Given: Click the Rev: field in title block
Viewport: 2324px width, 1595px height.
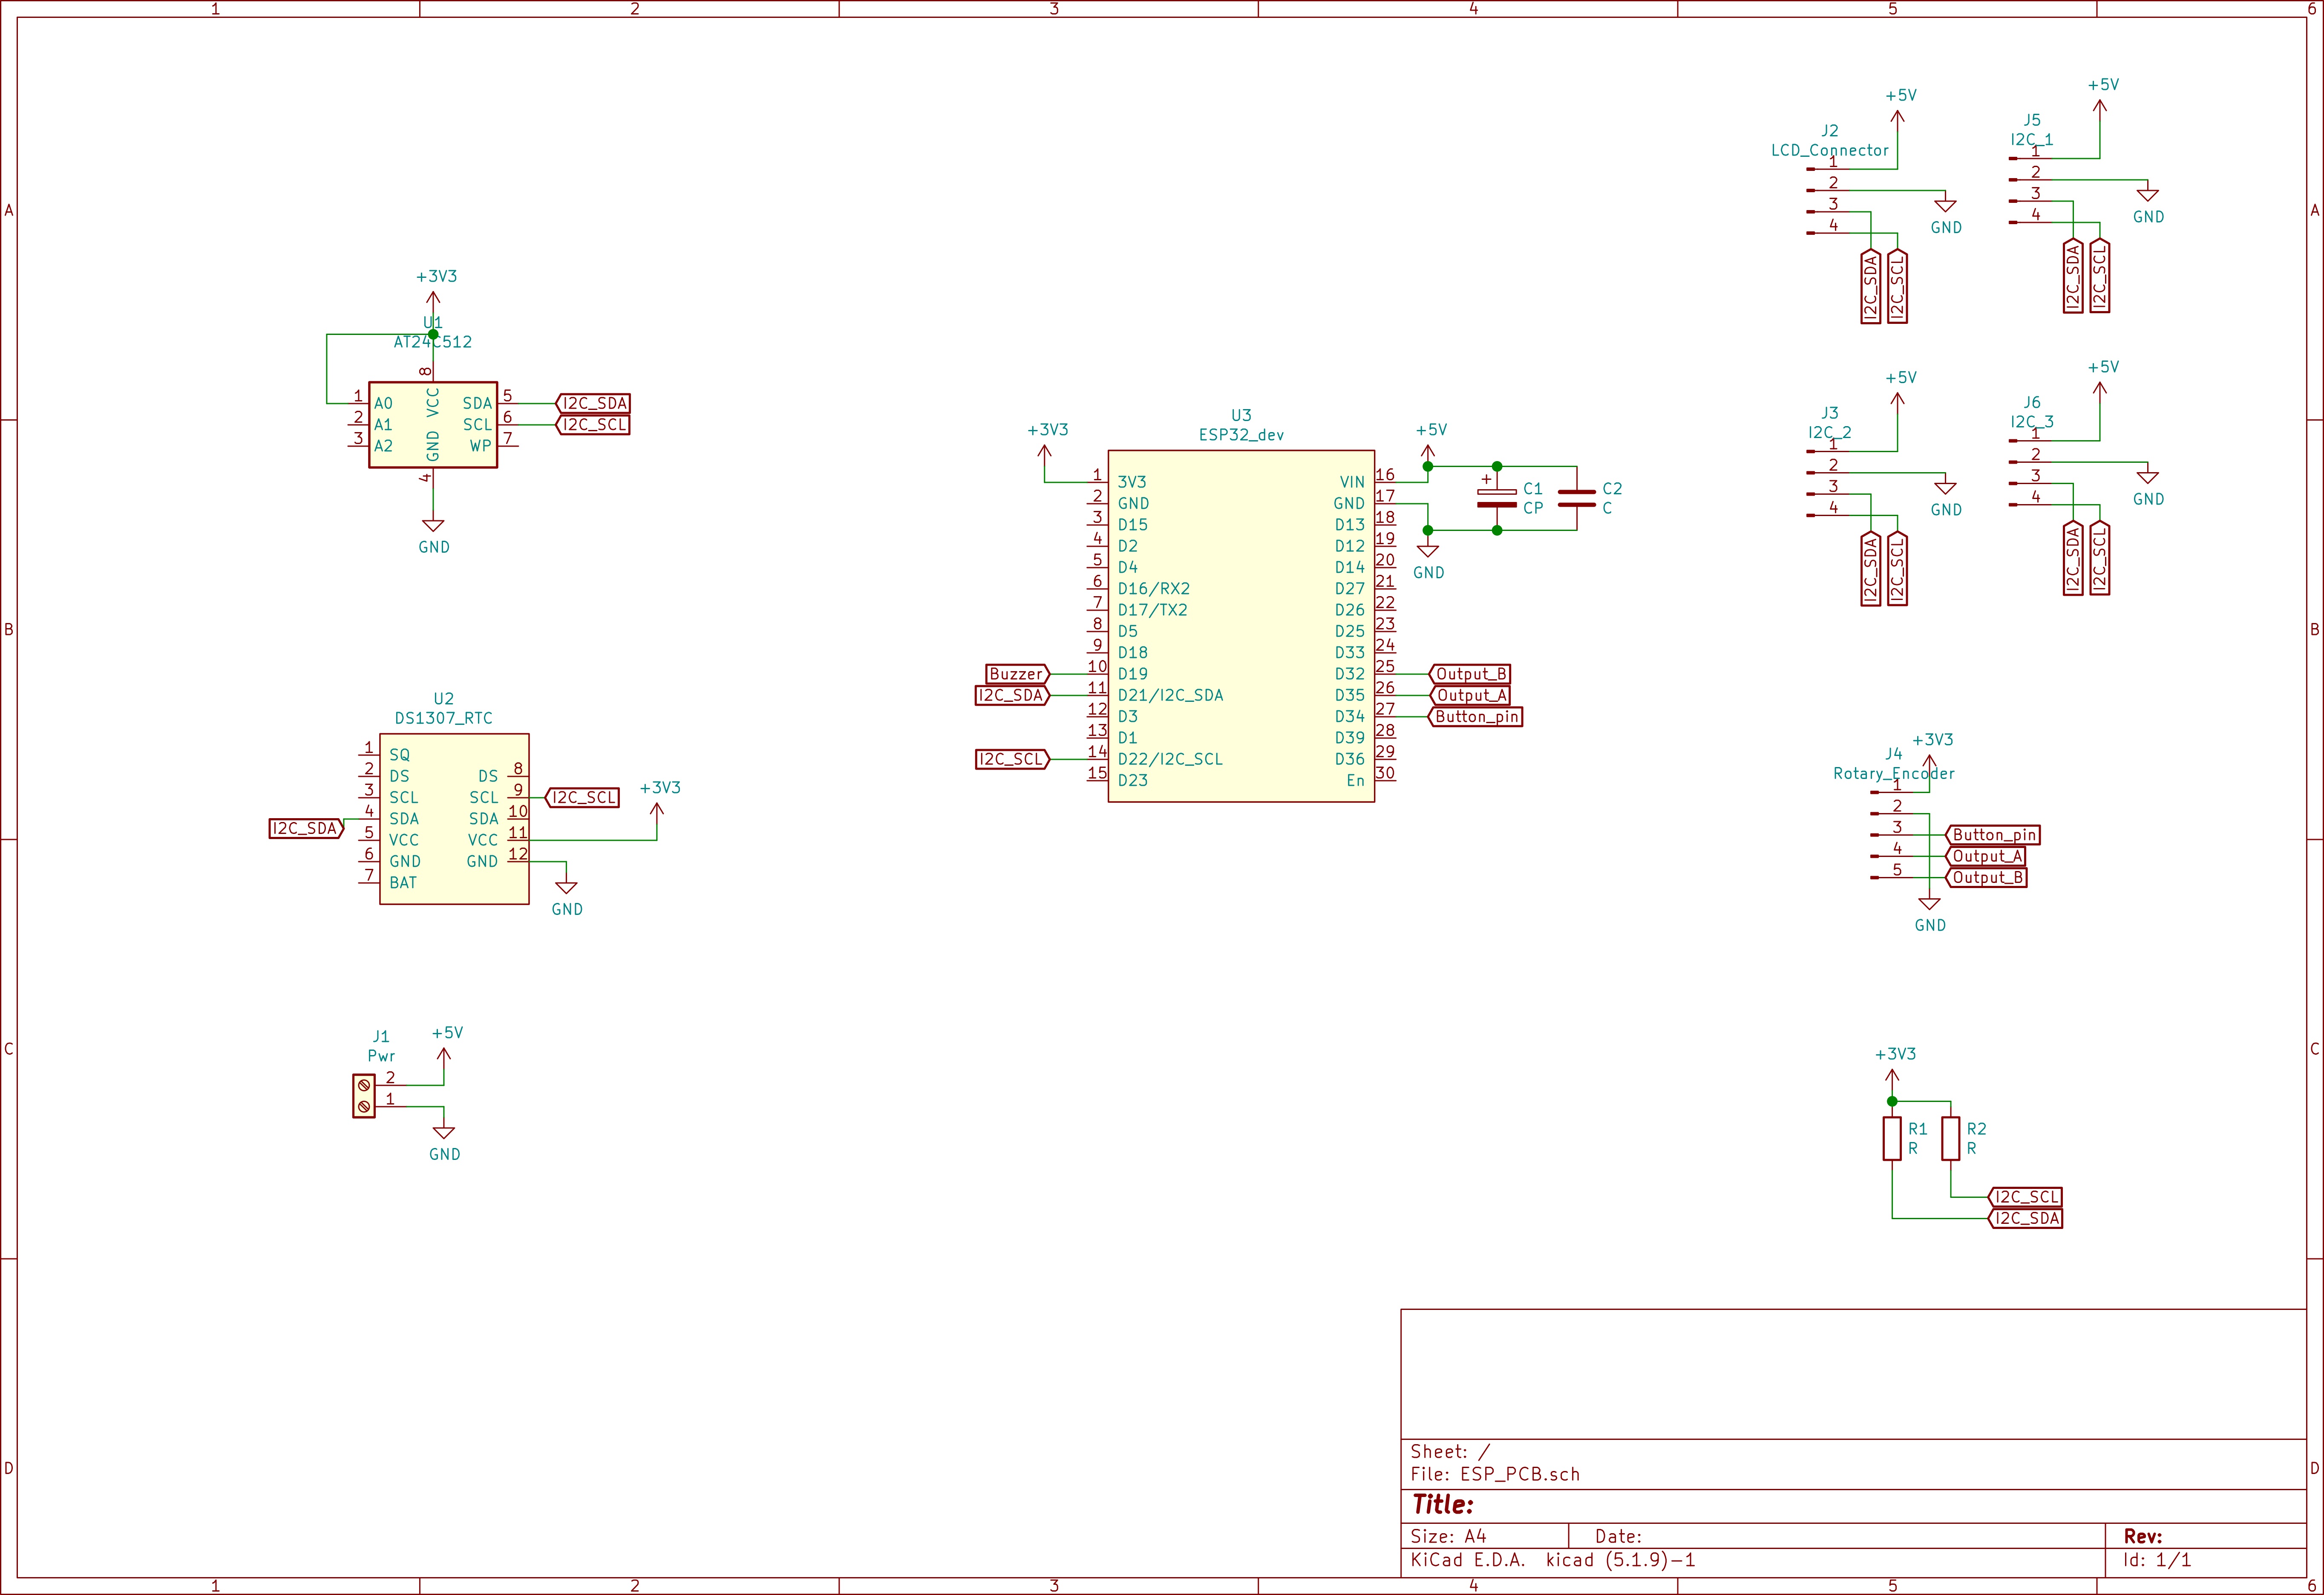Looking at the screenshot, I should [2143, 1536].
